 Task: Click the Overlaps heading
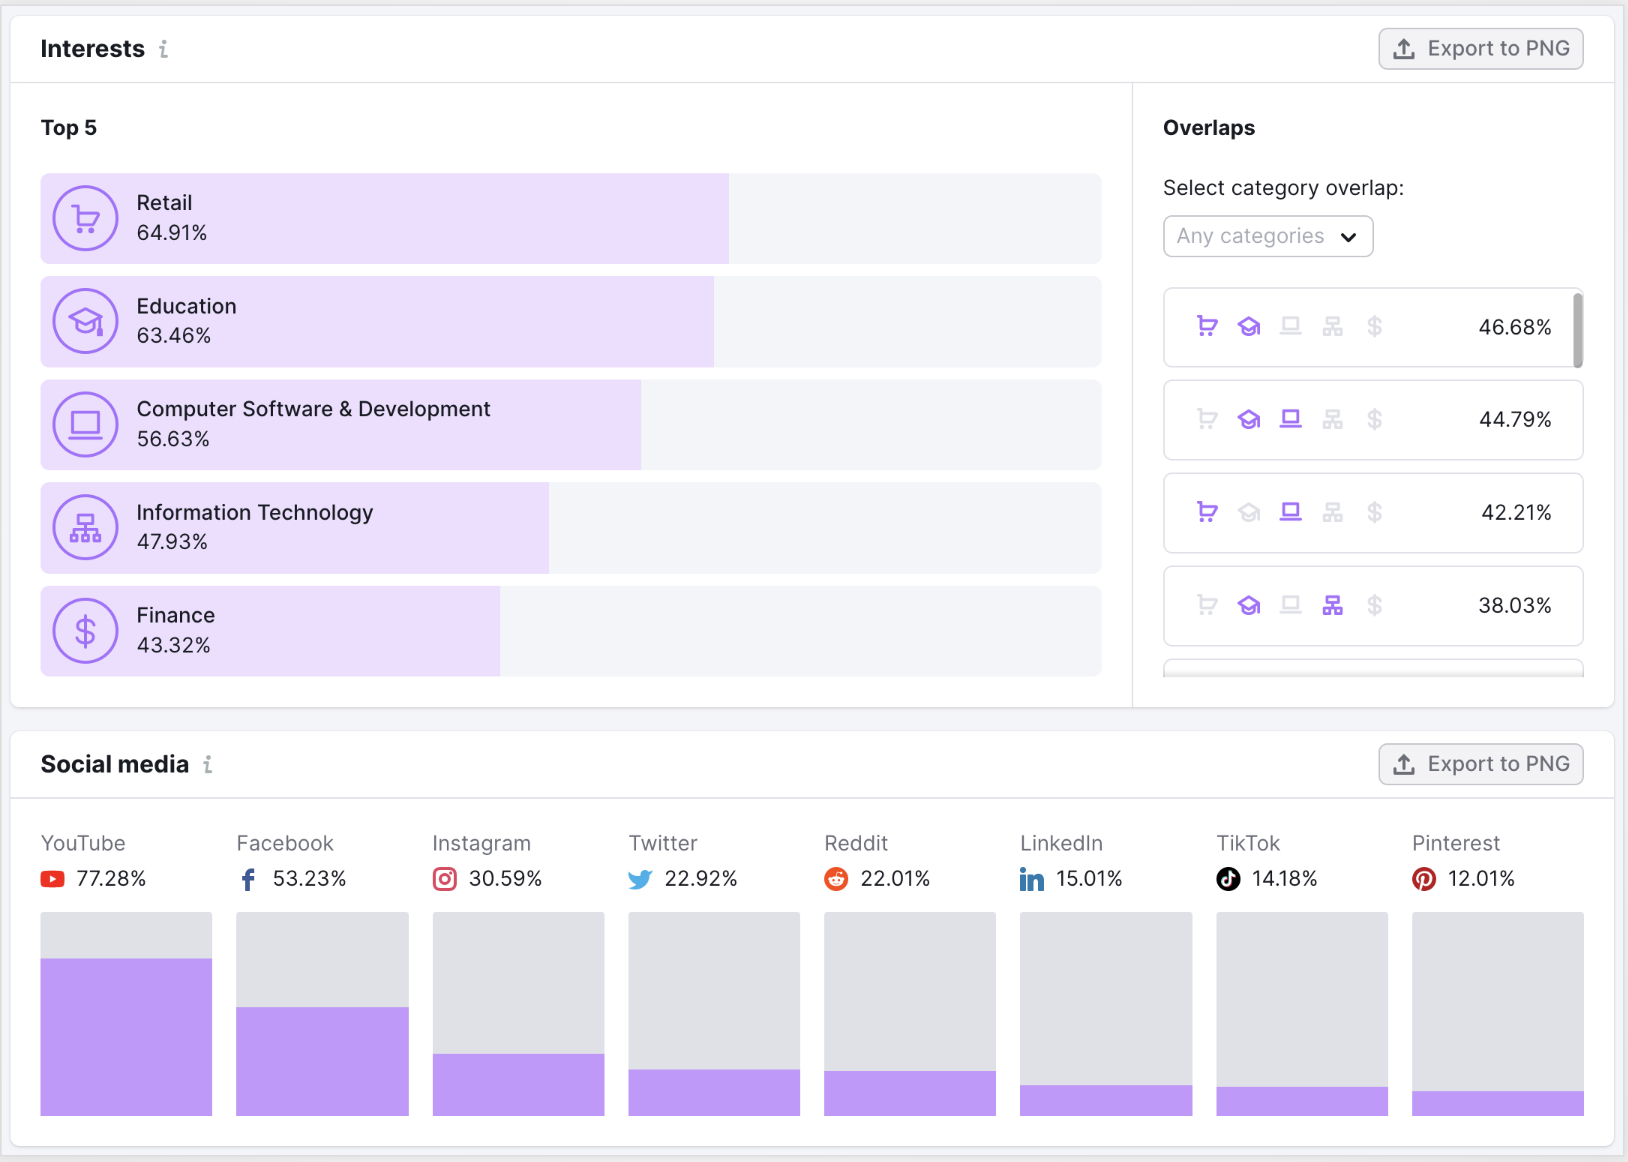(1209, 128)
